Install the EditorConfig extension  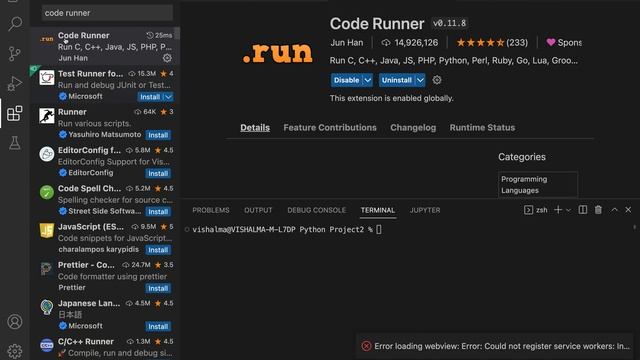point(158,173)
